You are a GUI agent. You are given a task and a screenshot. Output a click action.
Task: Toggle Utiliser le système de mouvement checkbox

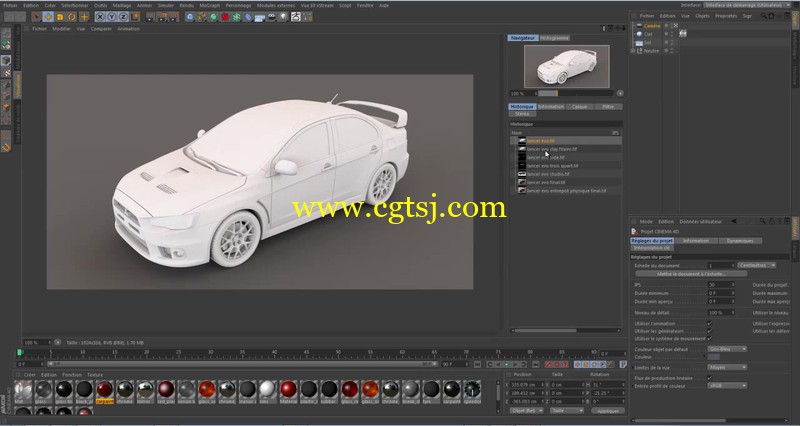710,338
